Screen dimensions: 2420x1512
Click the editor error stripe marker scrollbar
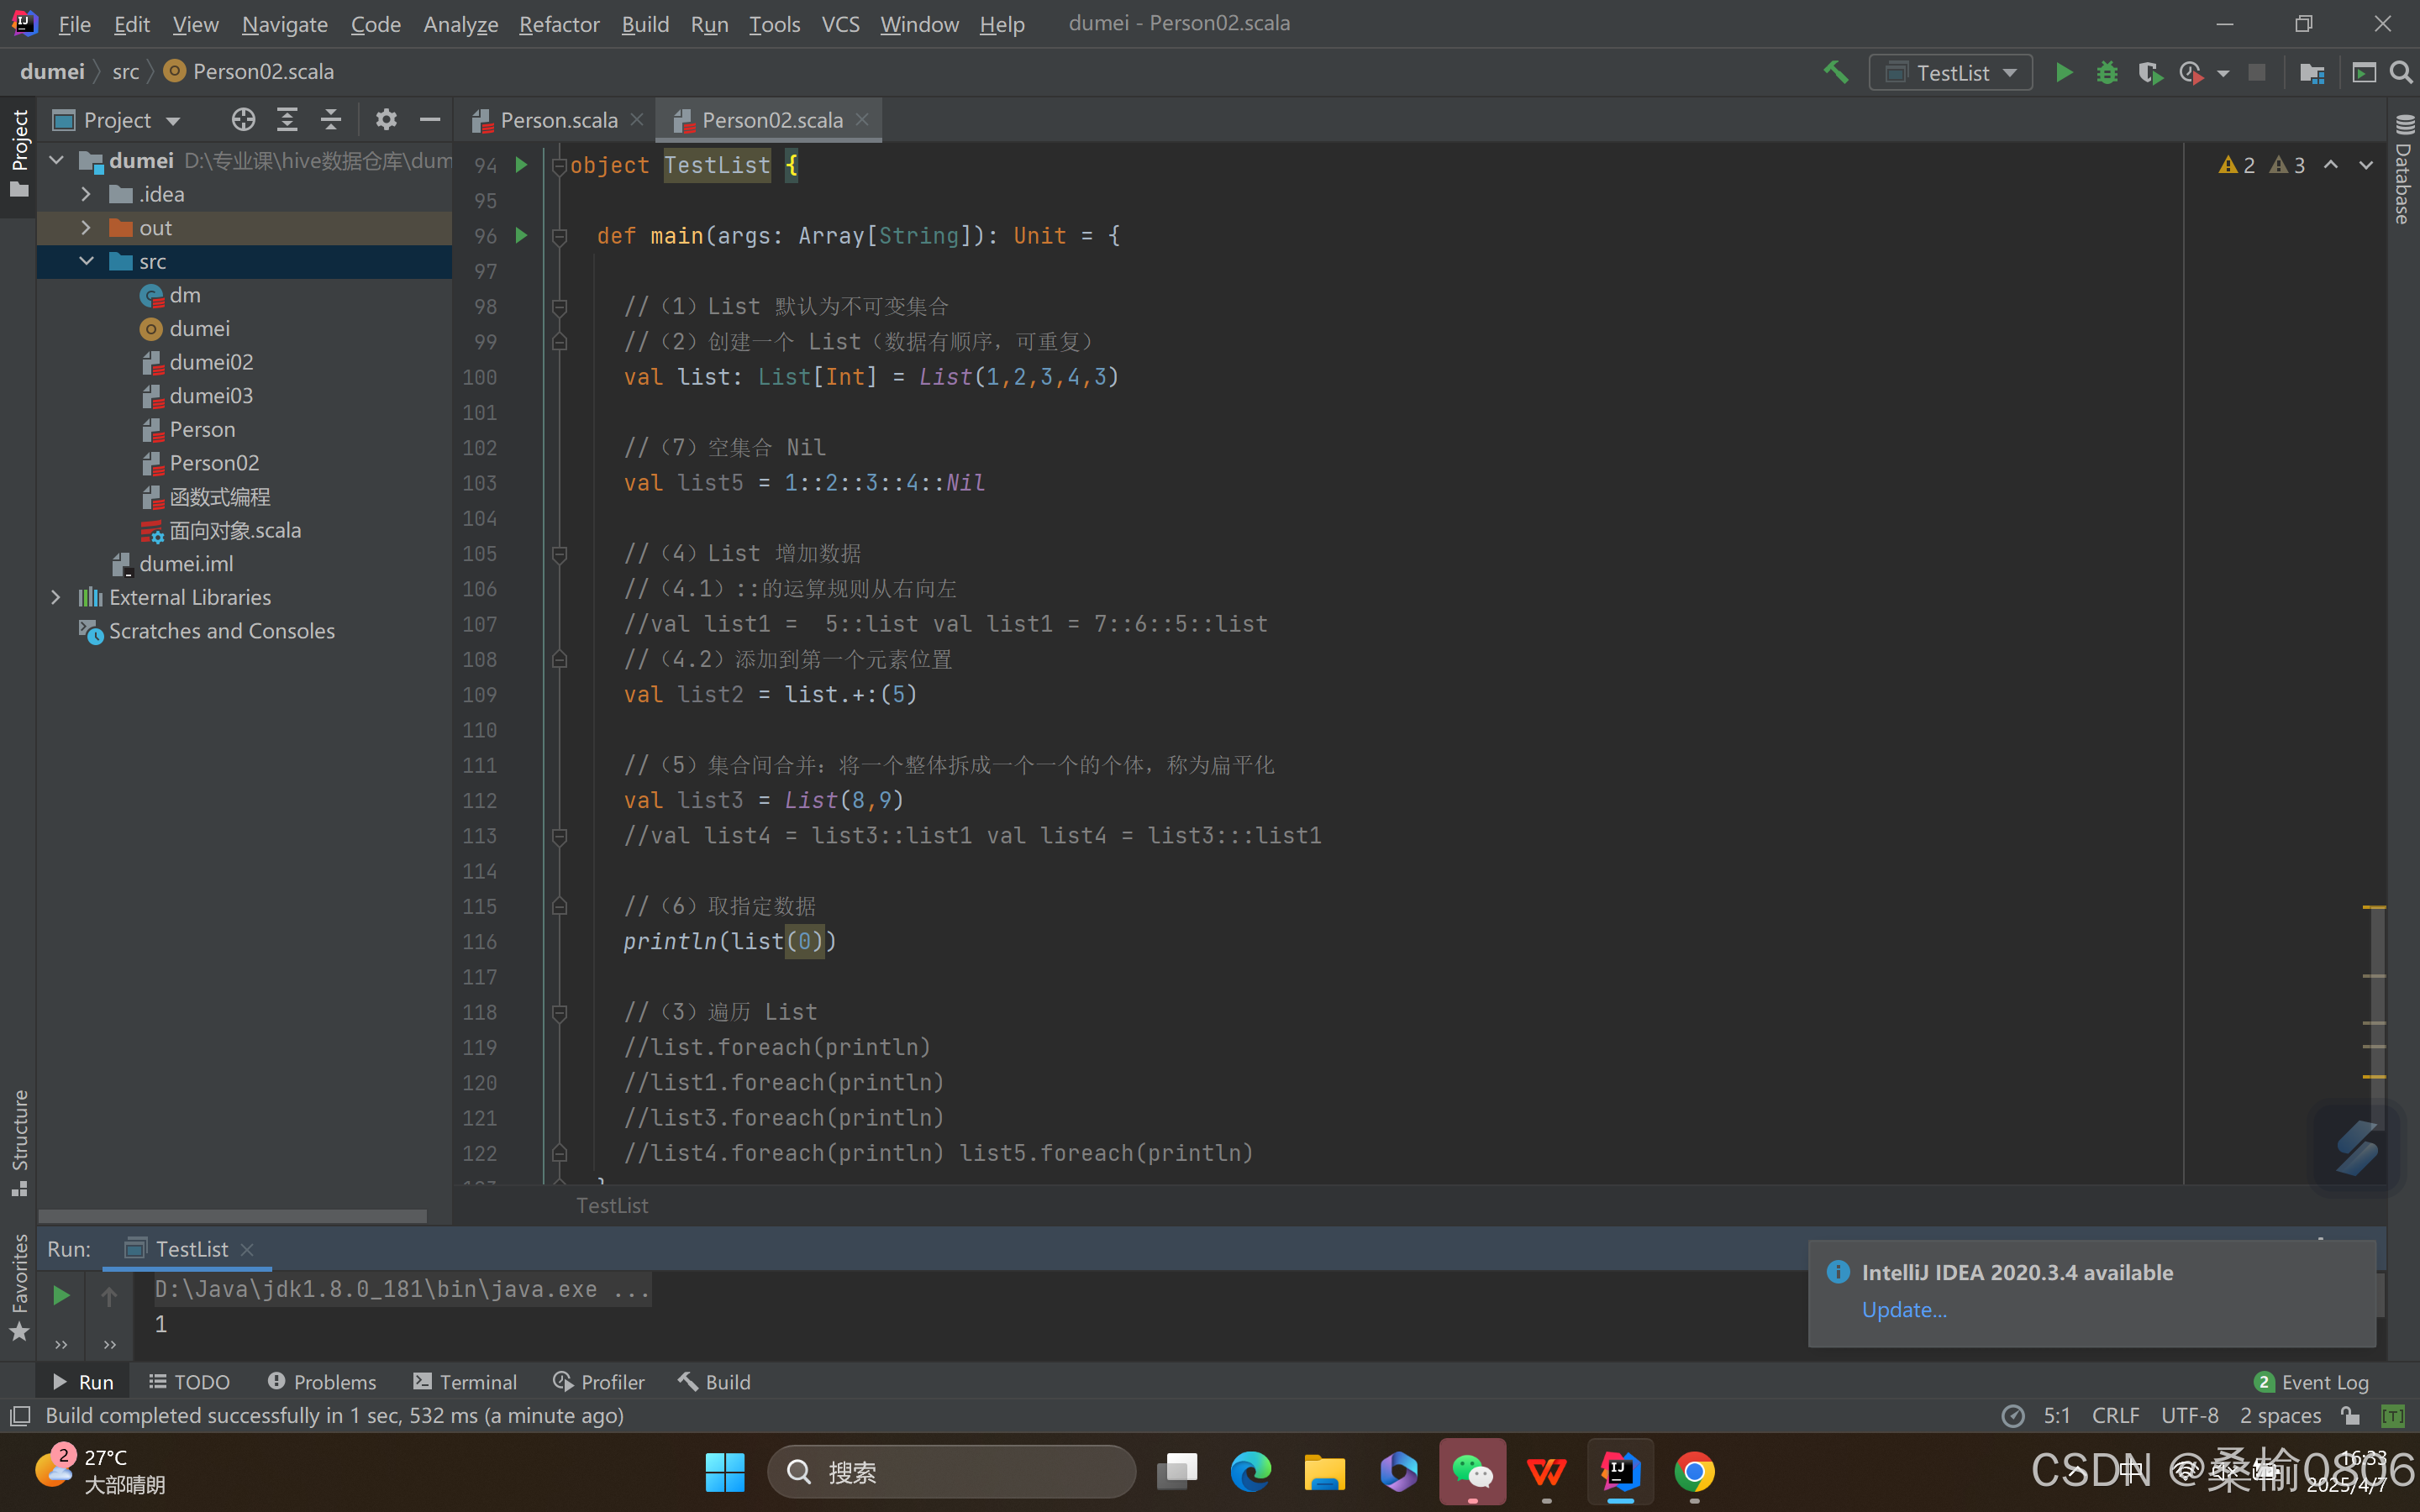click(2374, 907)
